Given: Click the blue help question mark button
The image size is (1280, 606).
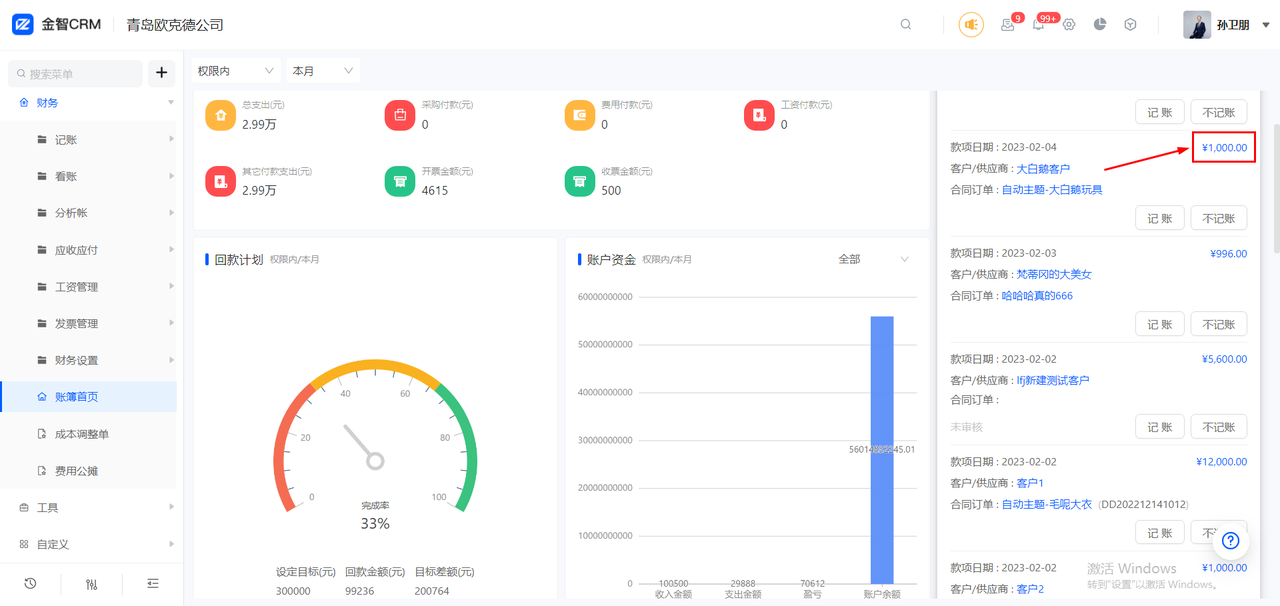Looking at the screenshot, I should 1230,541.
